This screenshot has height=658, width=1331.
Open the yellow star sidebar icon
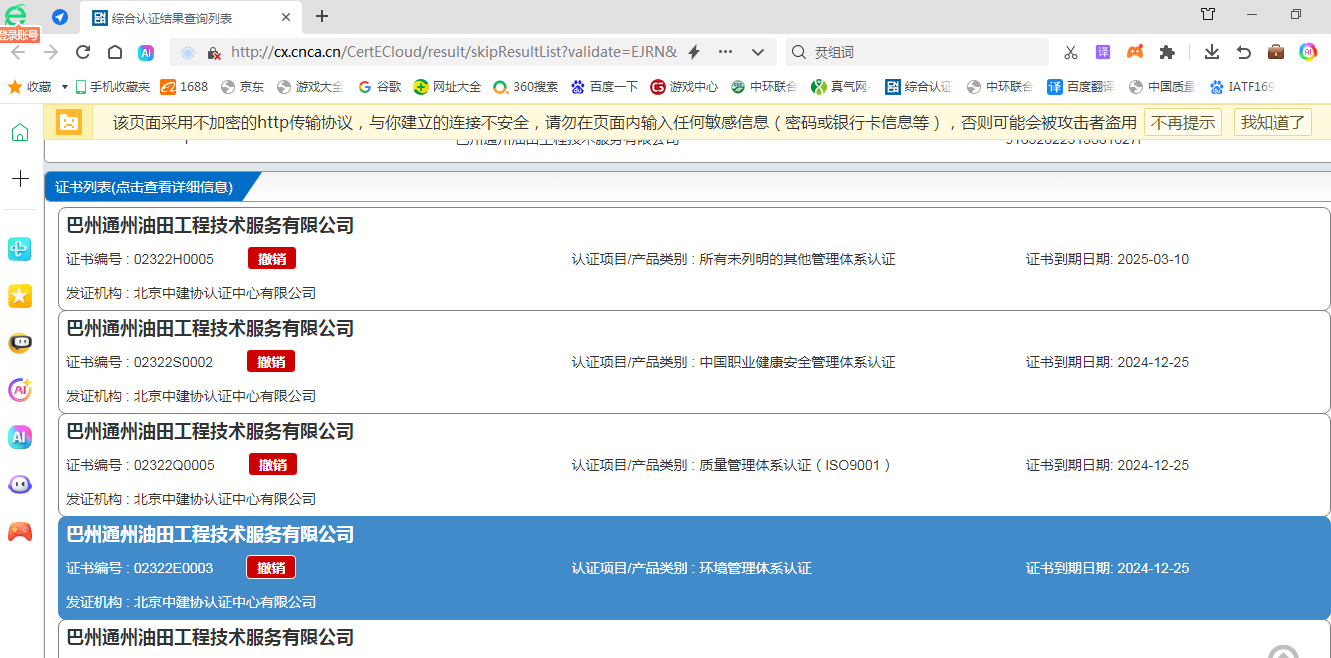(x=20, y=296)
